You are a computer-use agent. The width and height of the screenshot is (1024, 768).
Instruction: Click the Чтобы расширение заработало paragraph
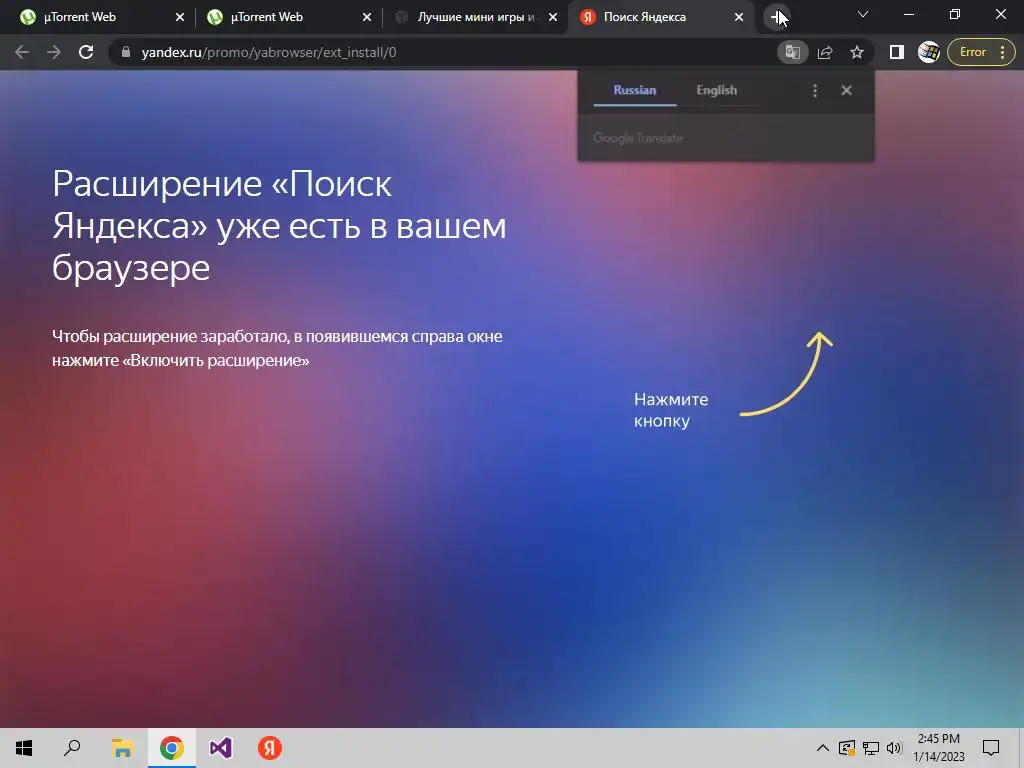pyautogui.click(x=277, y=348)
